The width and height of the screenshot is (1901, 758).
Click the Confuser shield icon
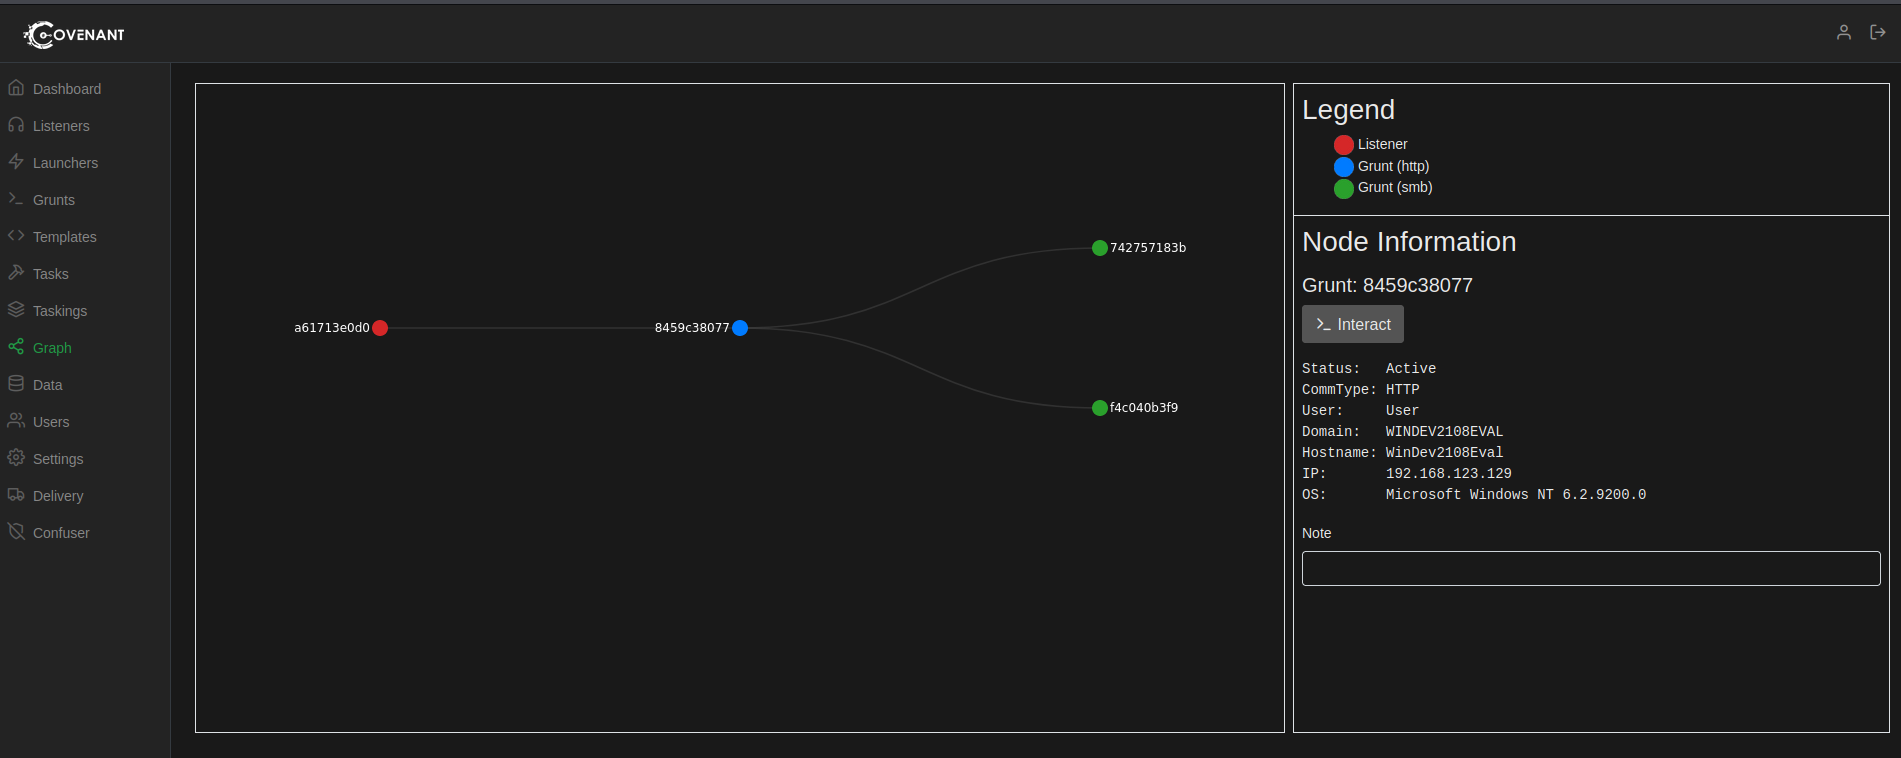click(x=16, y=532)
